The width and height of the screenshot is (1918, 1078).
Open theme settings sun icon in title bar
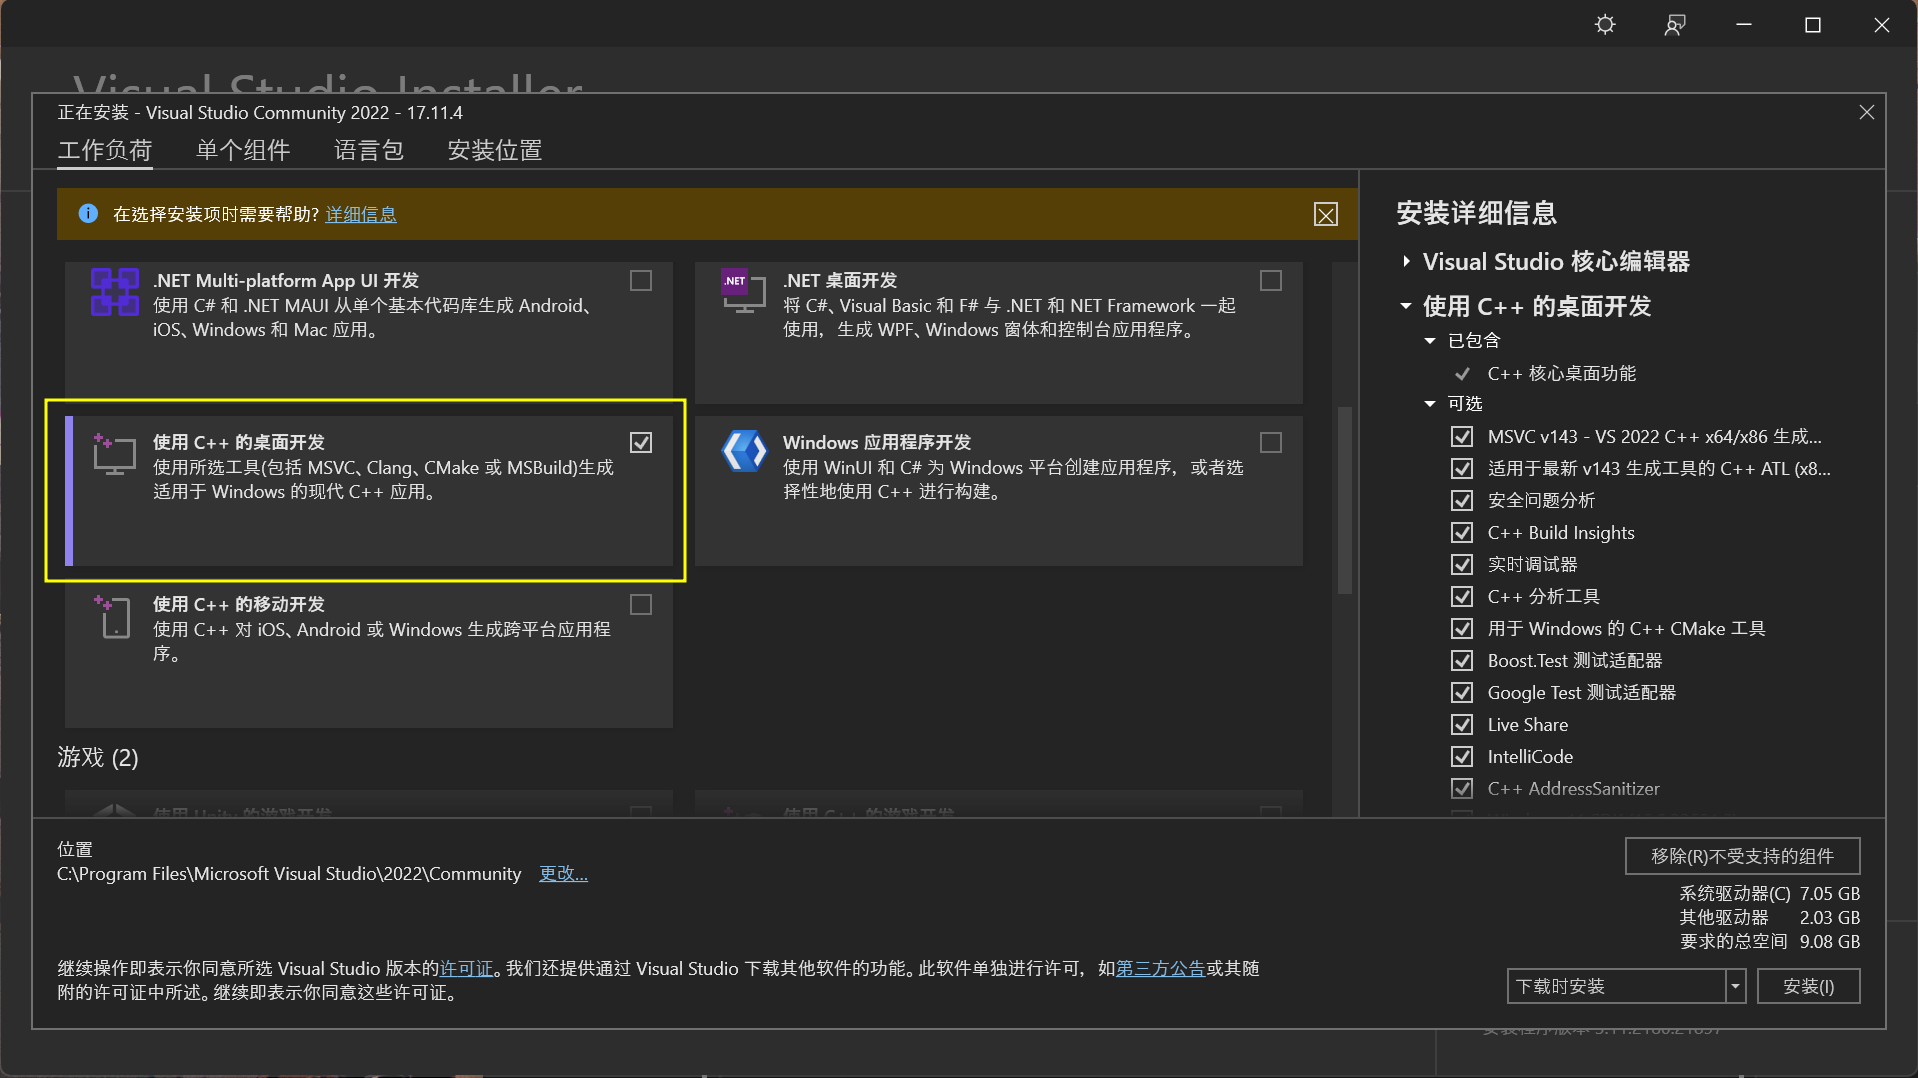[1605, 25]
